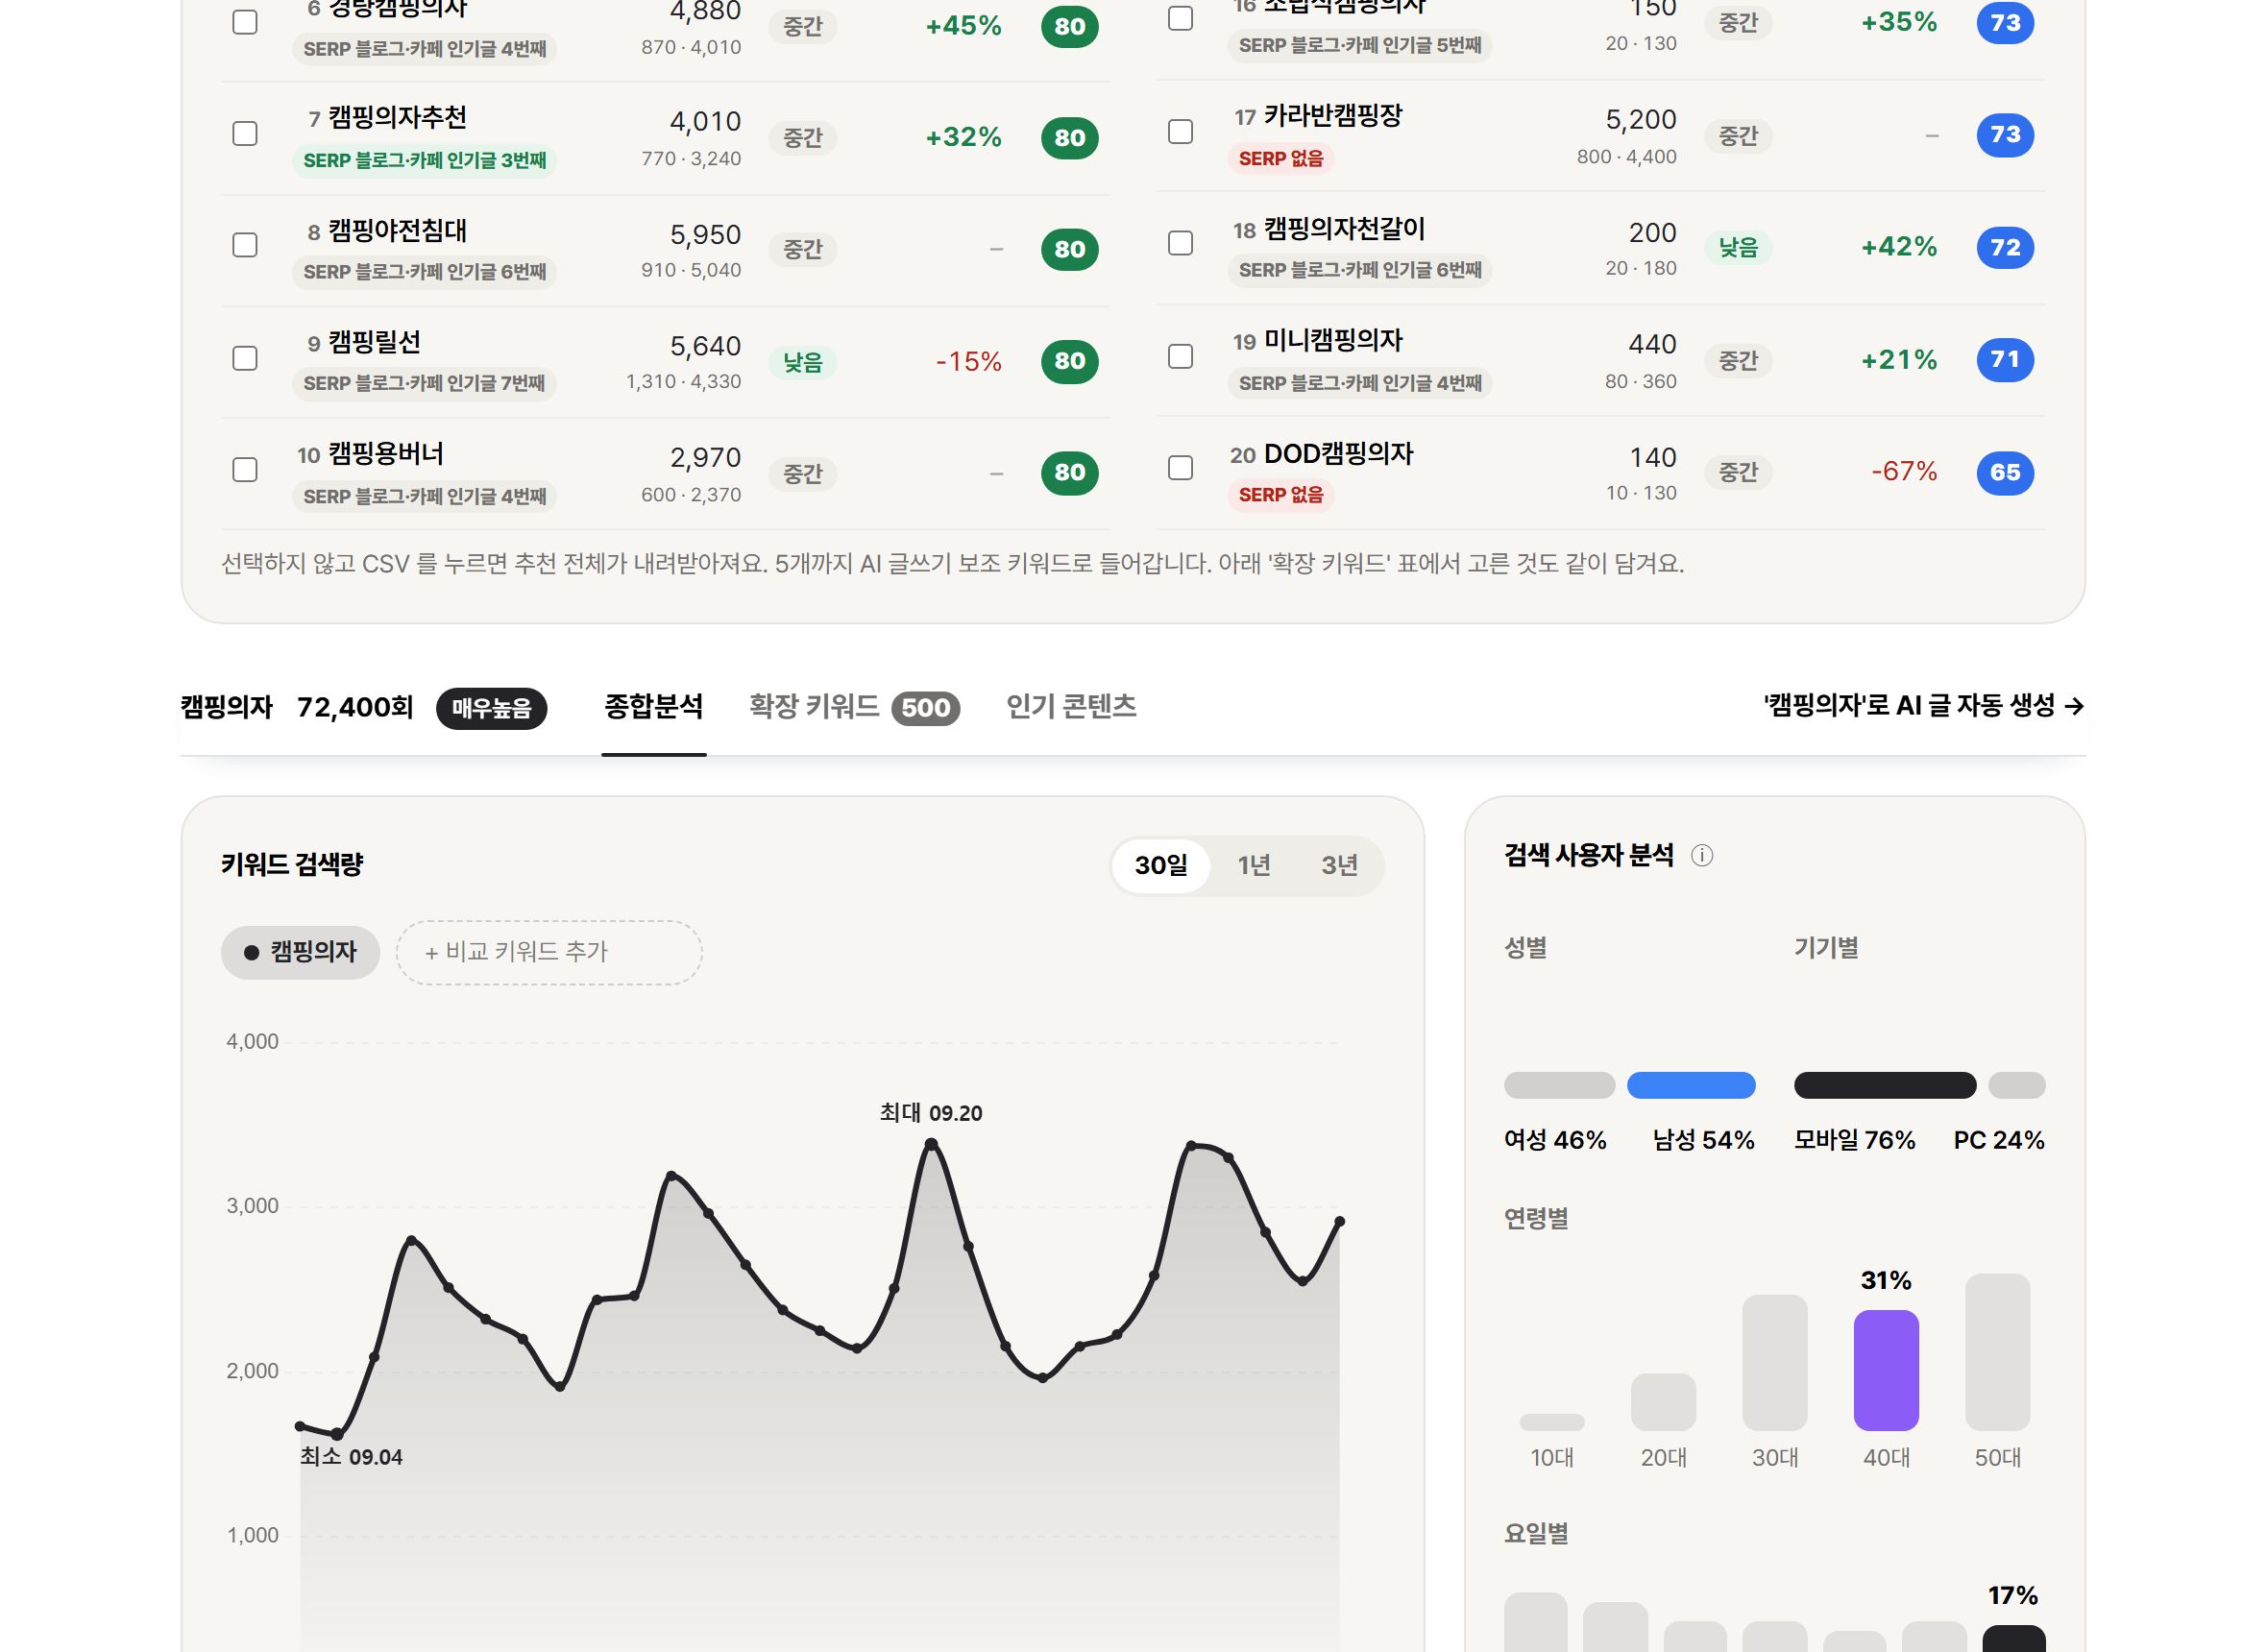Mark the 카라반캠핑장 checkbox
The height and width of the screenshot is (1652, 2267).
pos(1180,132)
